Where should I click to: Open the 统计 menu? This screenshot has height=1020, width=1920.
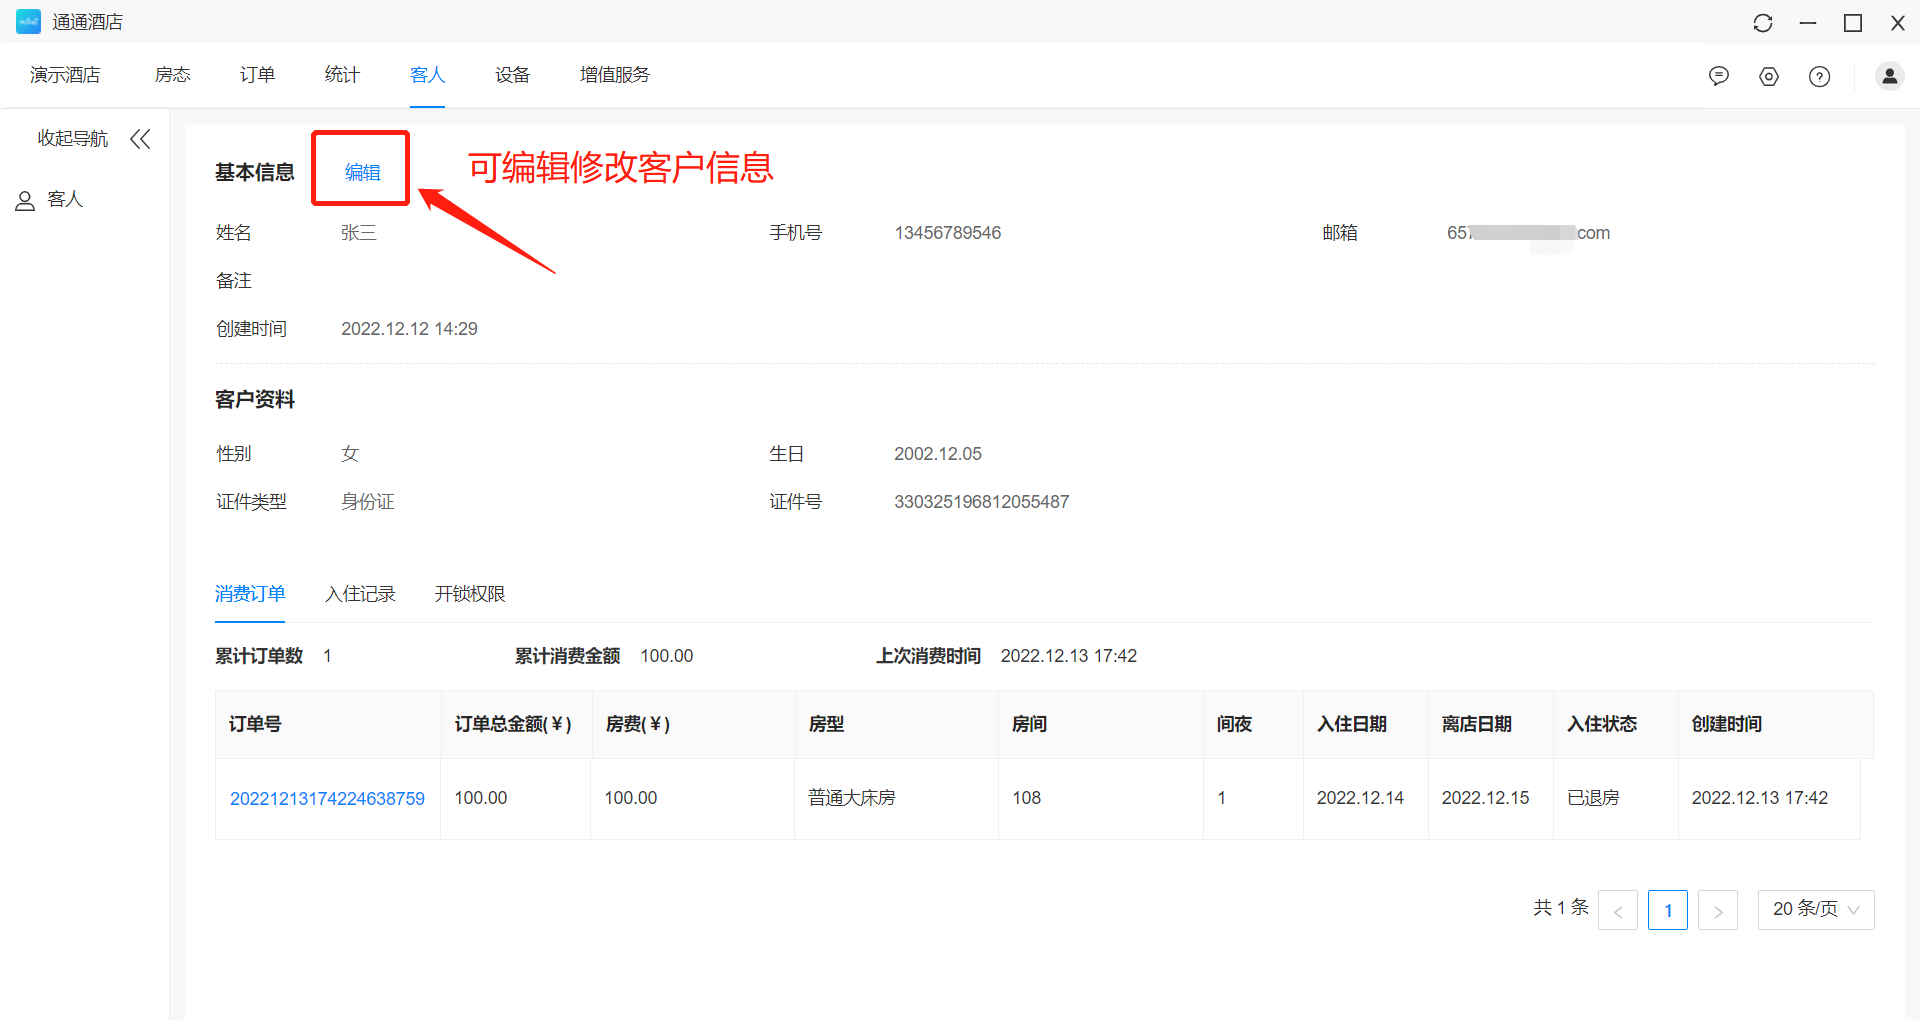[x=342, y=75]
